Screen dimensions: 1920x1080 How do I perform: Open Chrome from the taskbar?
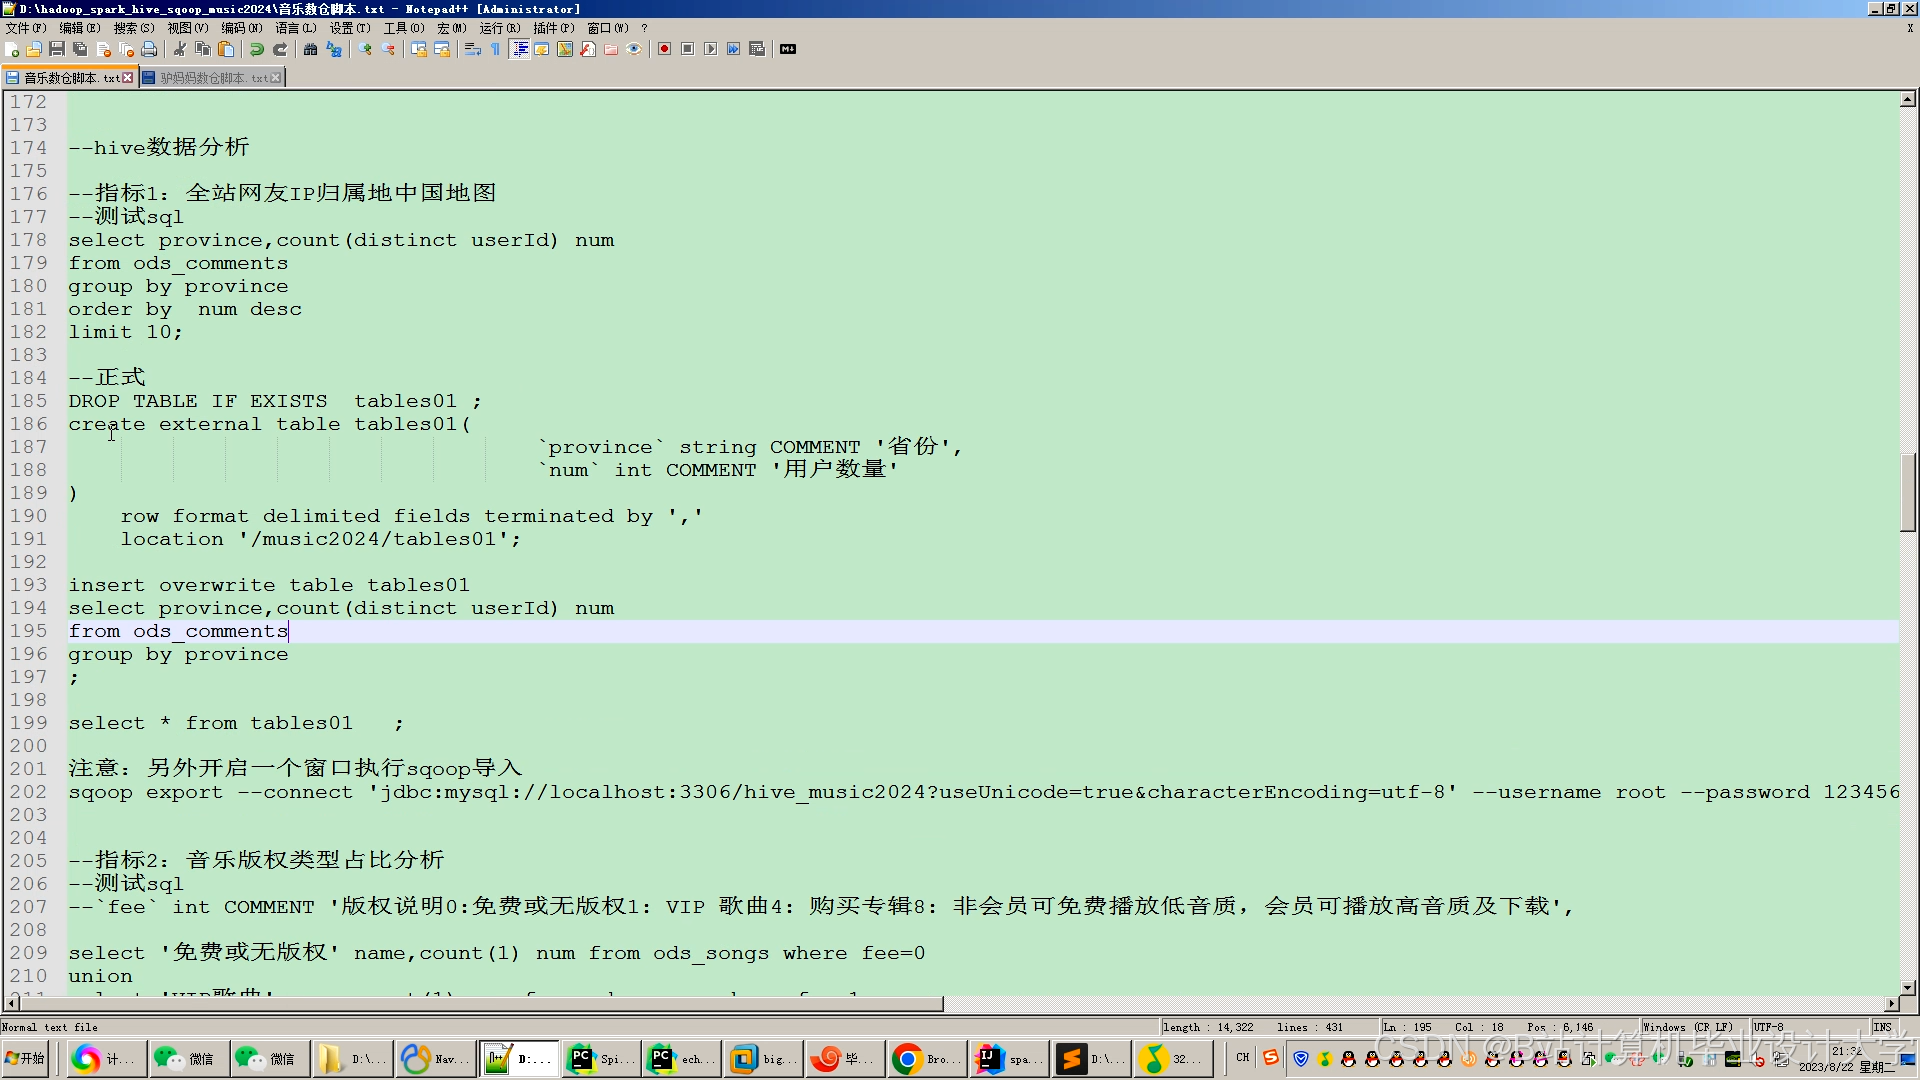coord(907,1059)
